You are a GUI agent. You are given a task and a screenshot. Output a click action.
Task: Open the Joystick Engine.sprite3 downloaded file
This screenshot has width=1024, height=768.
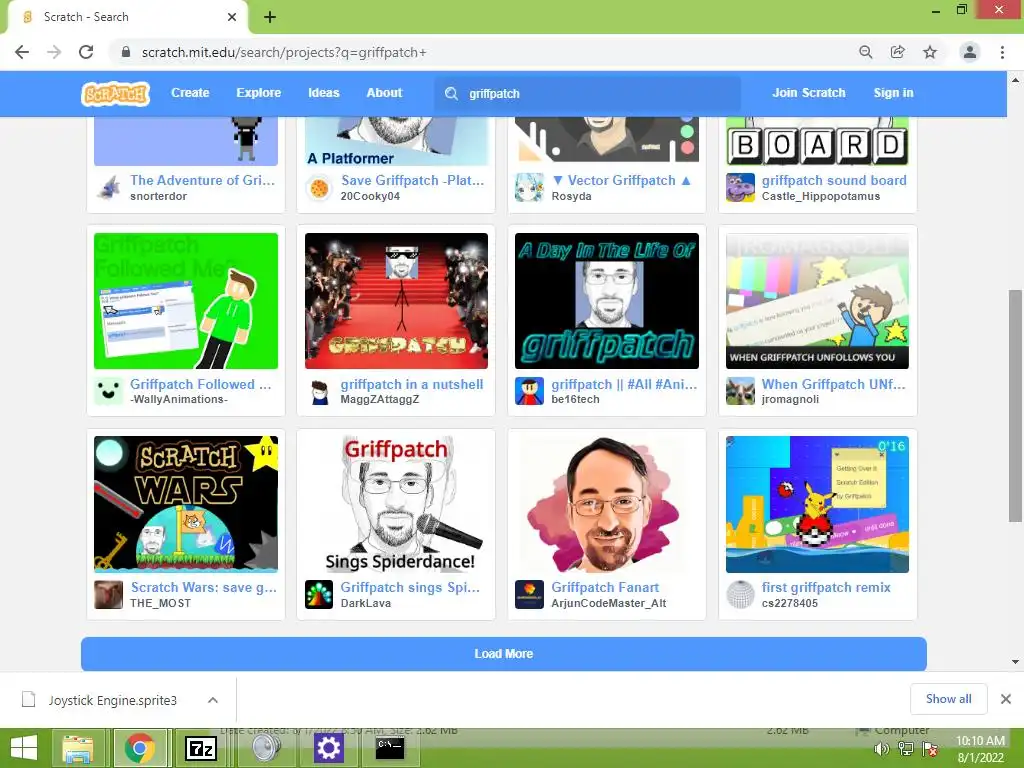pyautogui.click(x=112, y=700)
